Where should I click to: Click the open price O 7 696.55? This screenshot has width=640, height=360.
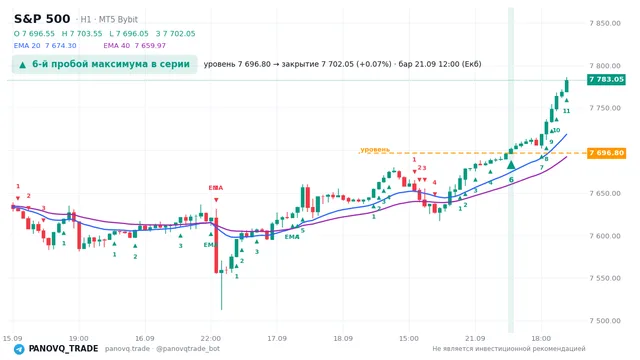click(34, 33)
